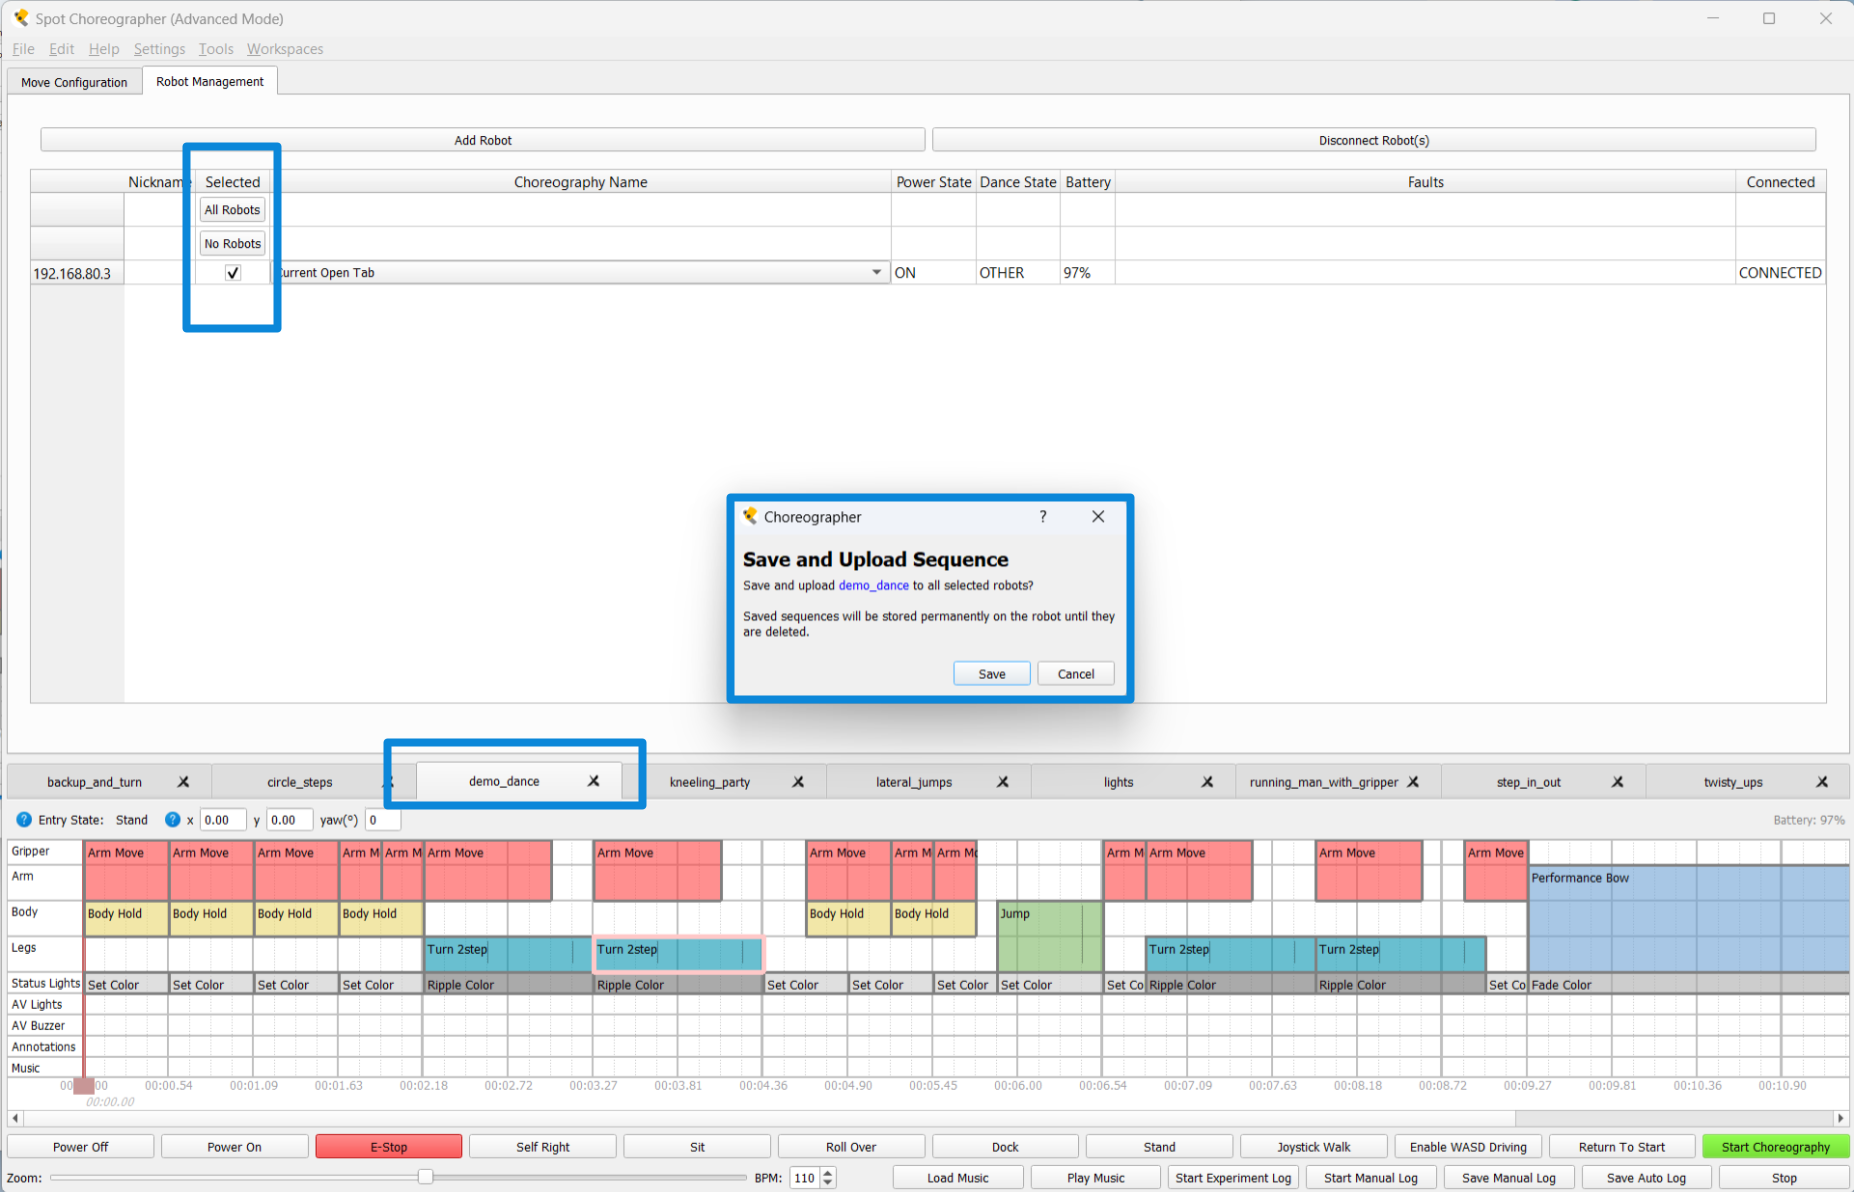Uncheck the Selected checkbox for robot 192.168.80.3
1854x1192 pixels.
coord(233,273)
